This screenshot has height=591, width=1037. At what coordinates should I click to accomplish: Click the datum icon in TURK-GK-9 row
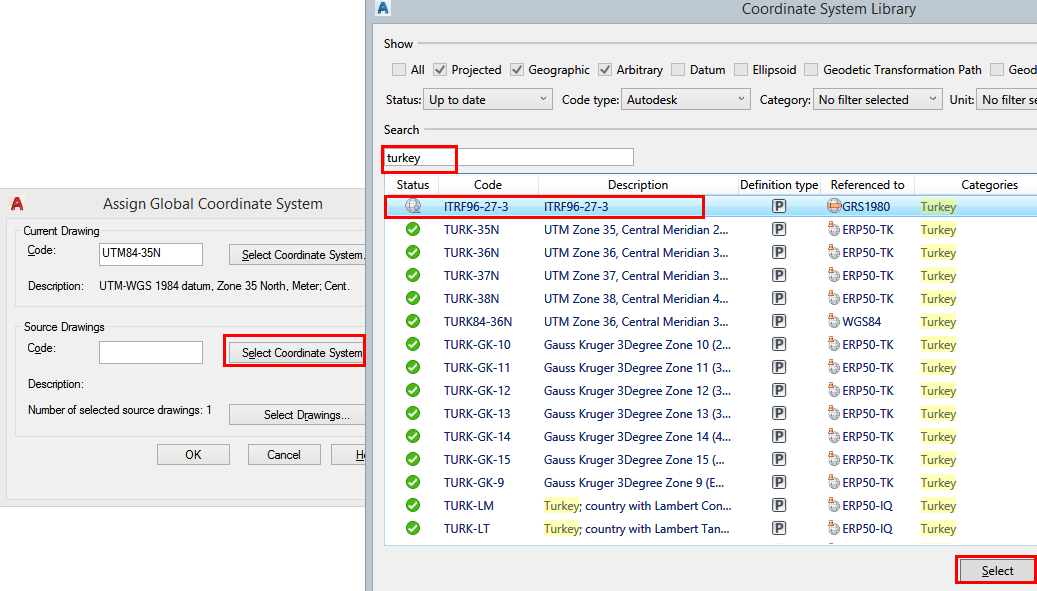pyautogui.click(x=834, y=483)
